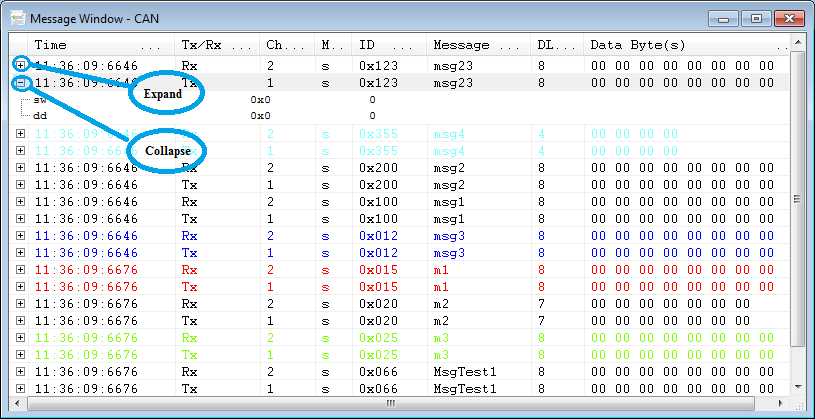Click DLC value 7 in m2 Rx row
Viewport: 815px width, 419px height.
pos(541,304)
